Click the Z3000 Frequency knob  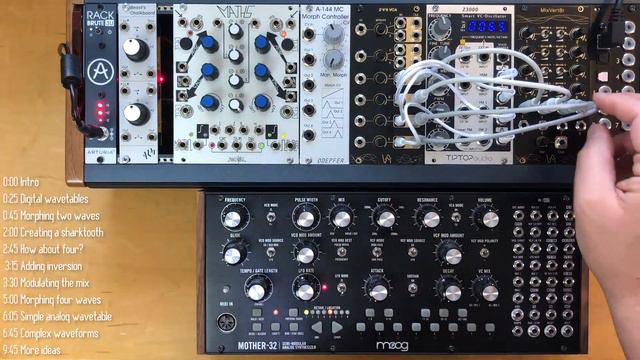pyautogui.click(x=440, y=27)
